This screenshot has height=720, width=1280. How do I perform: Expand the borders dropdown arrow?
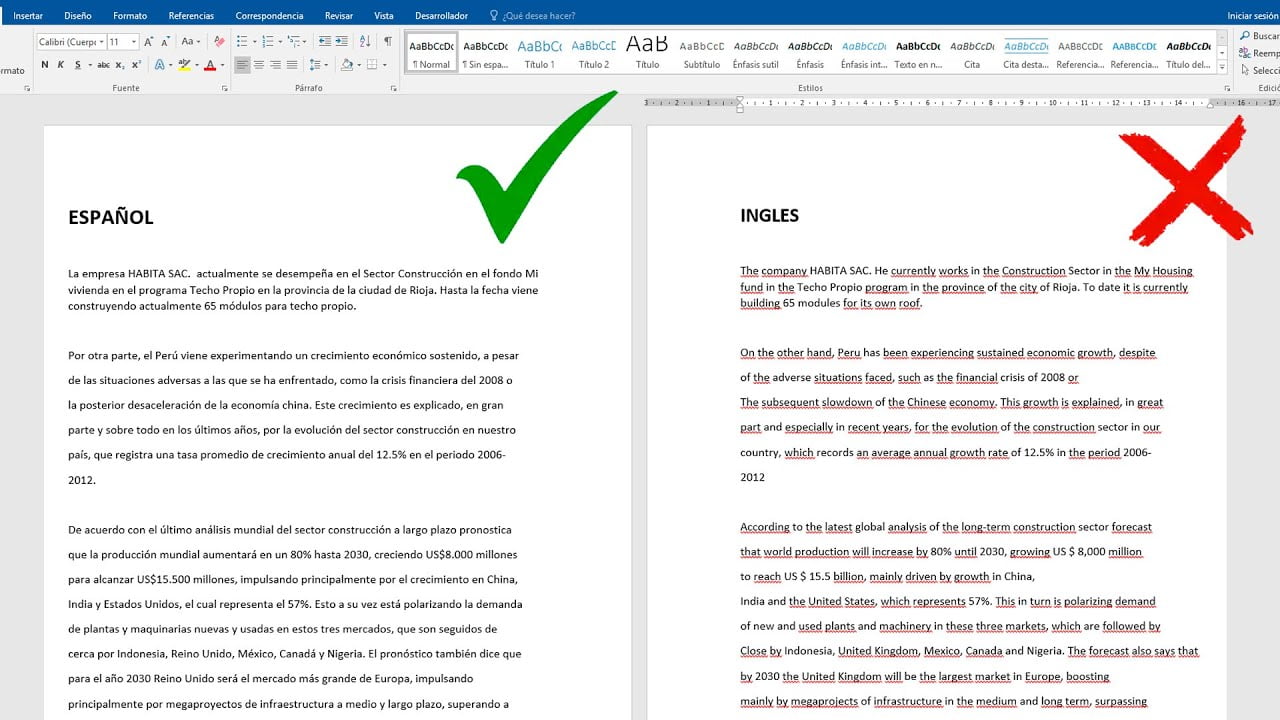tap(383, 65)
